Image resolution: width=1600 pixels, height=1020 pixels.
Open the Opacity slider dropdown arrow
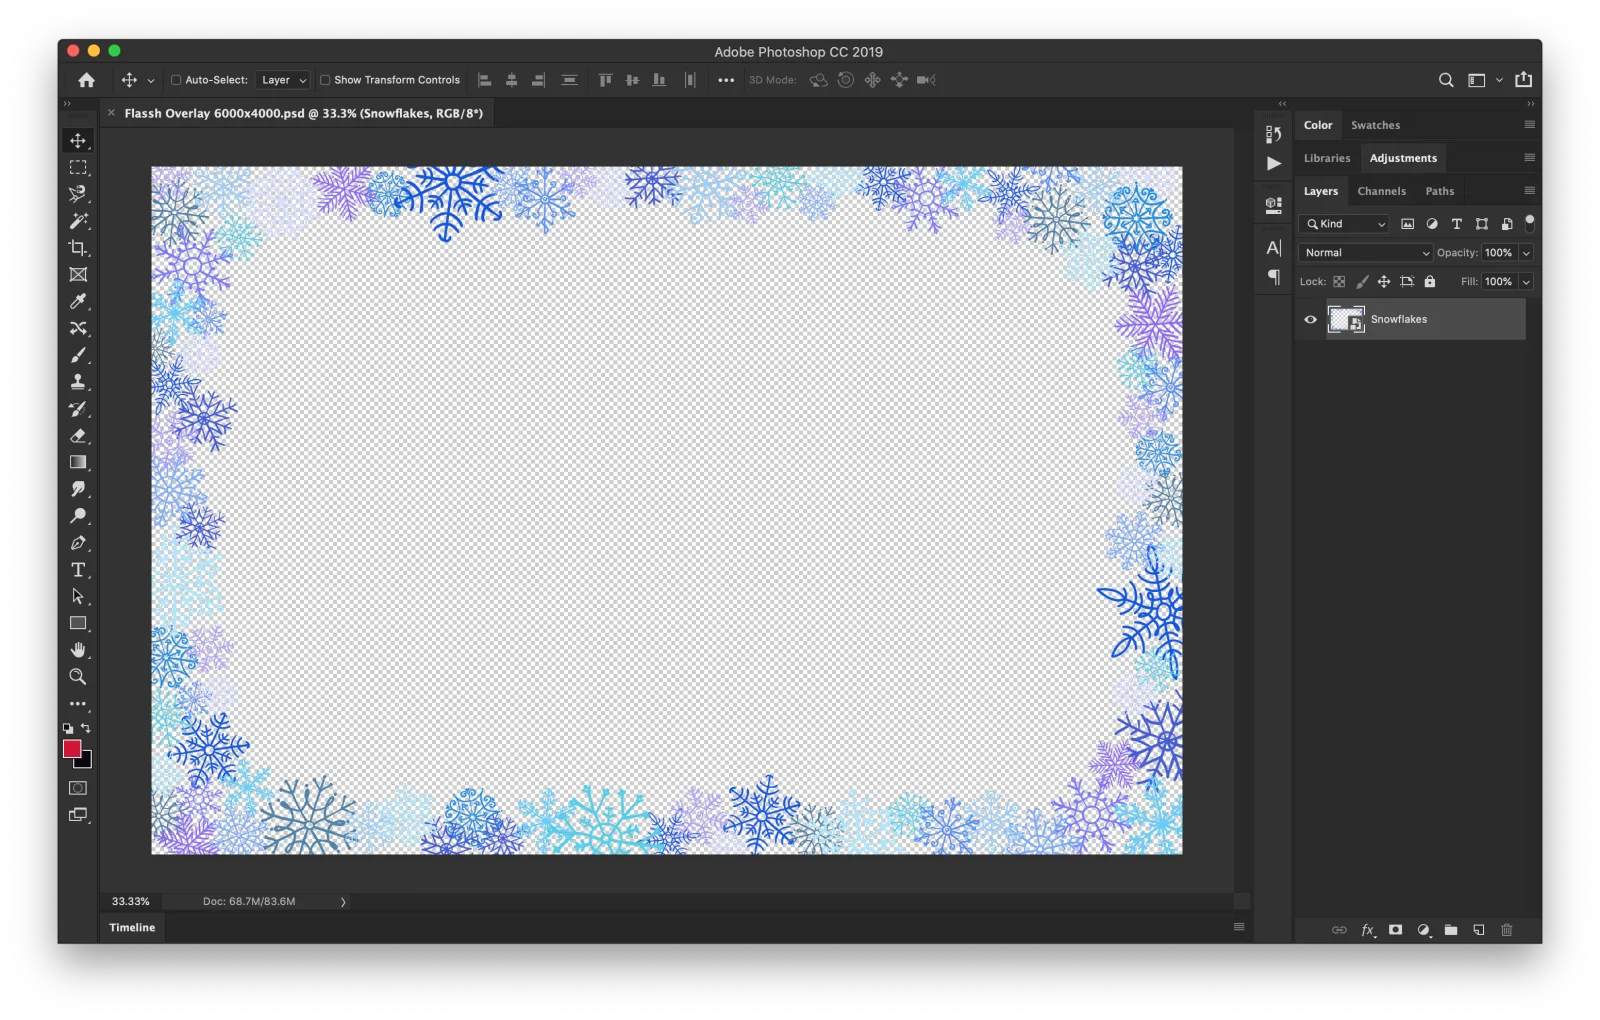1526,253
